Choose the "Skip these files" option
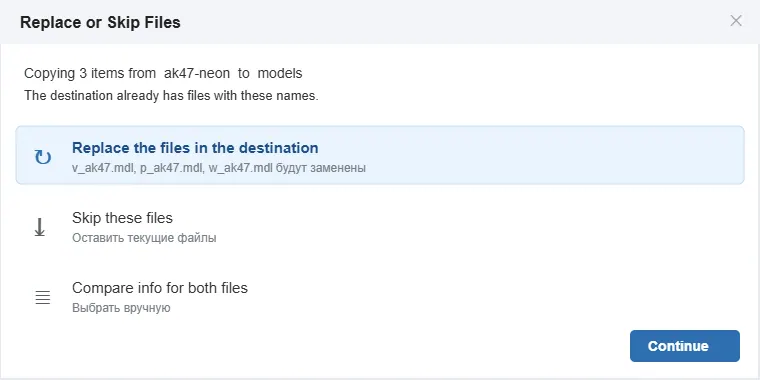Screen dimensions: 760x380 click(380, 226)
